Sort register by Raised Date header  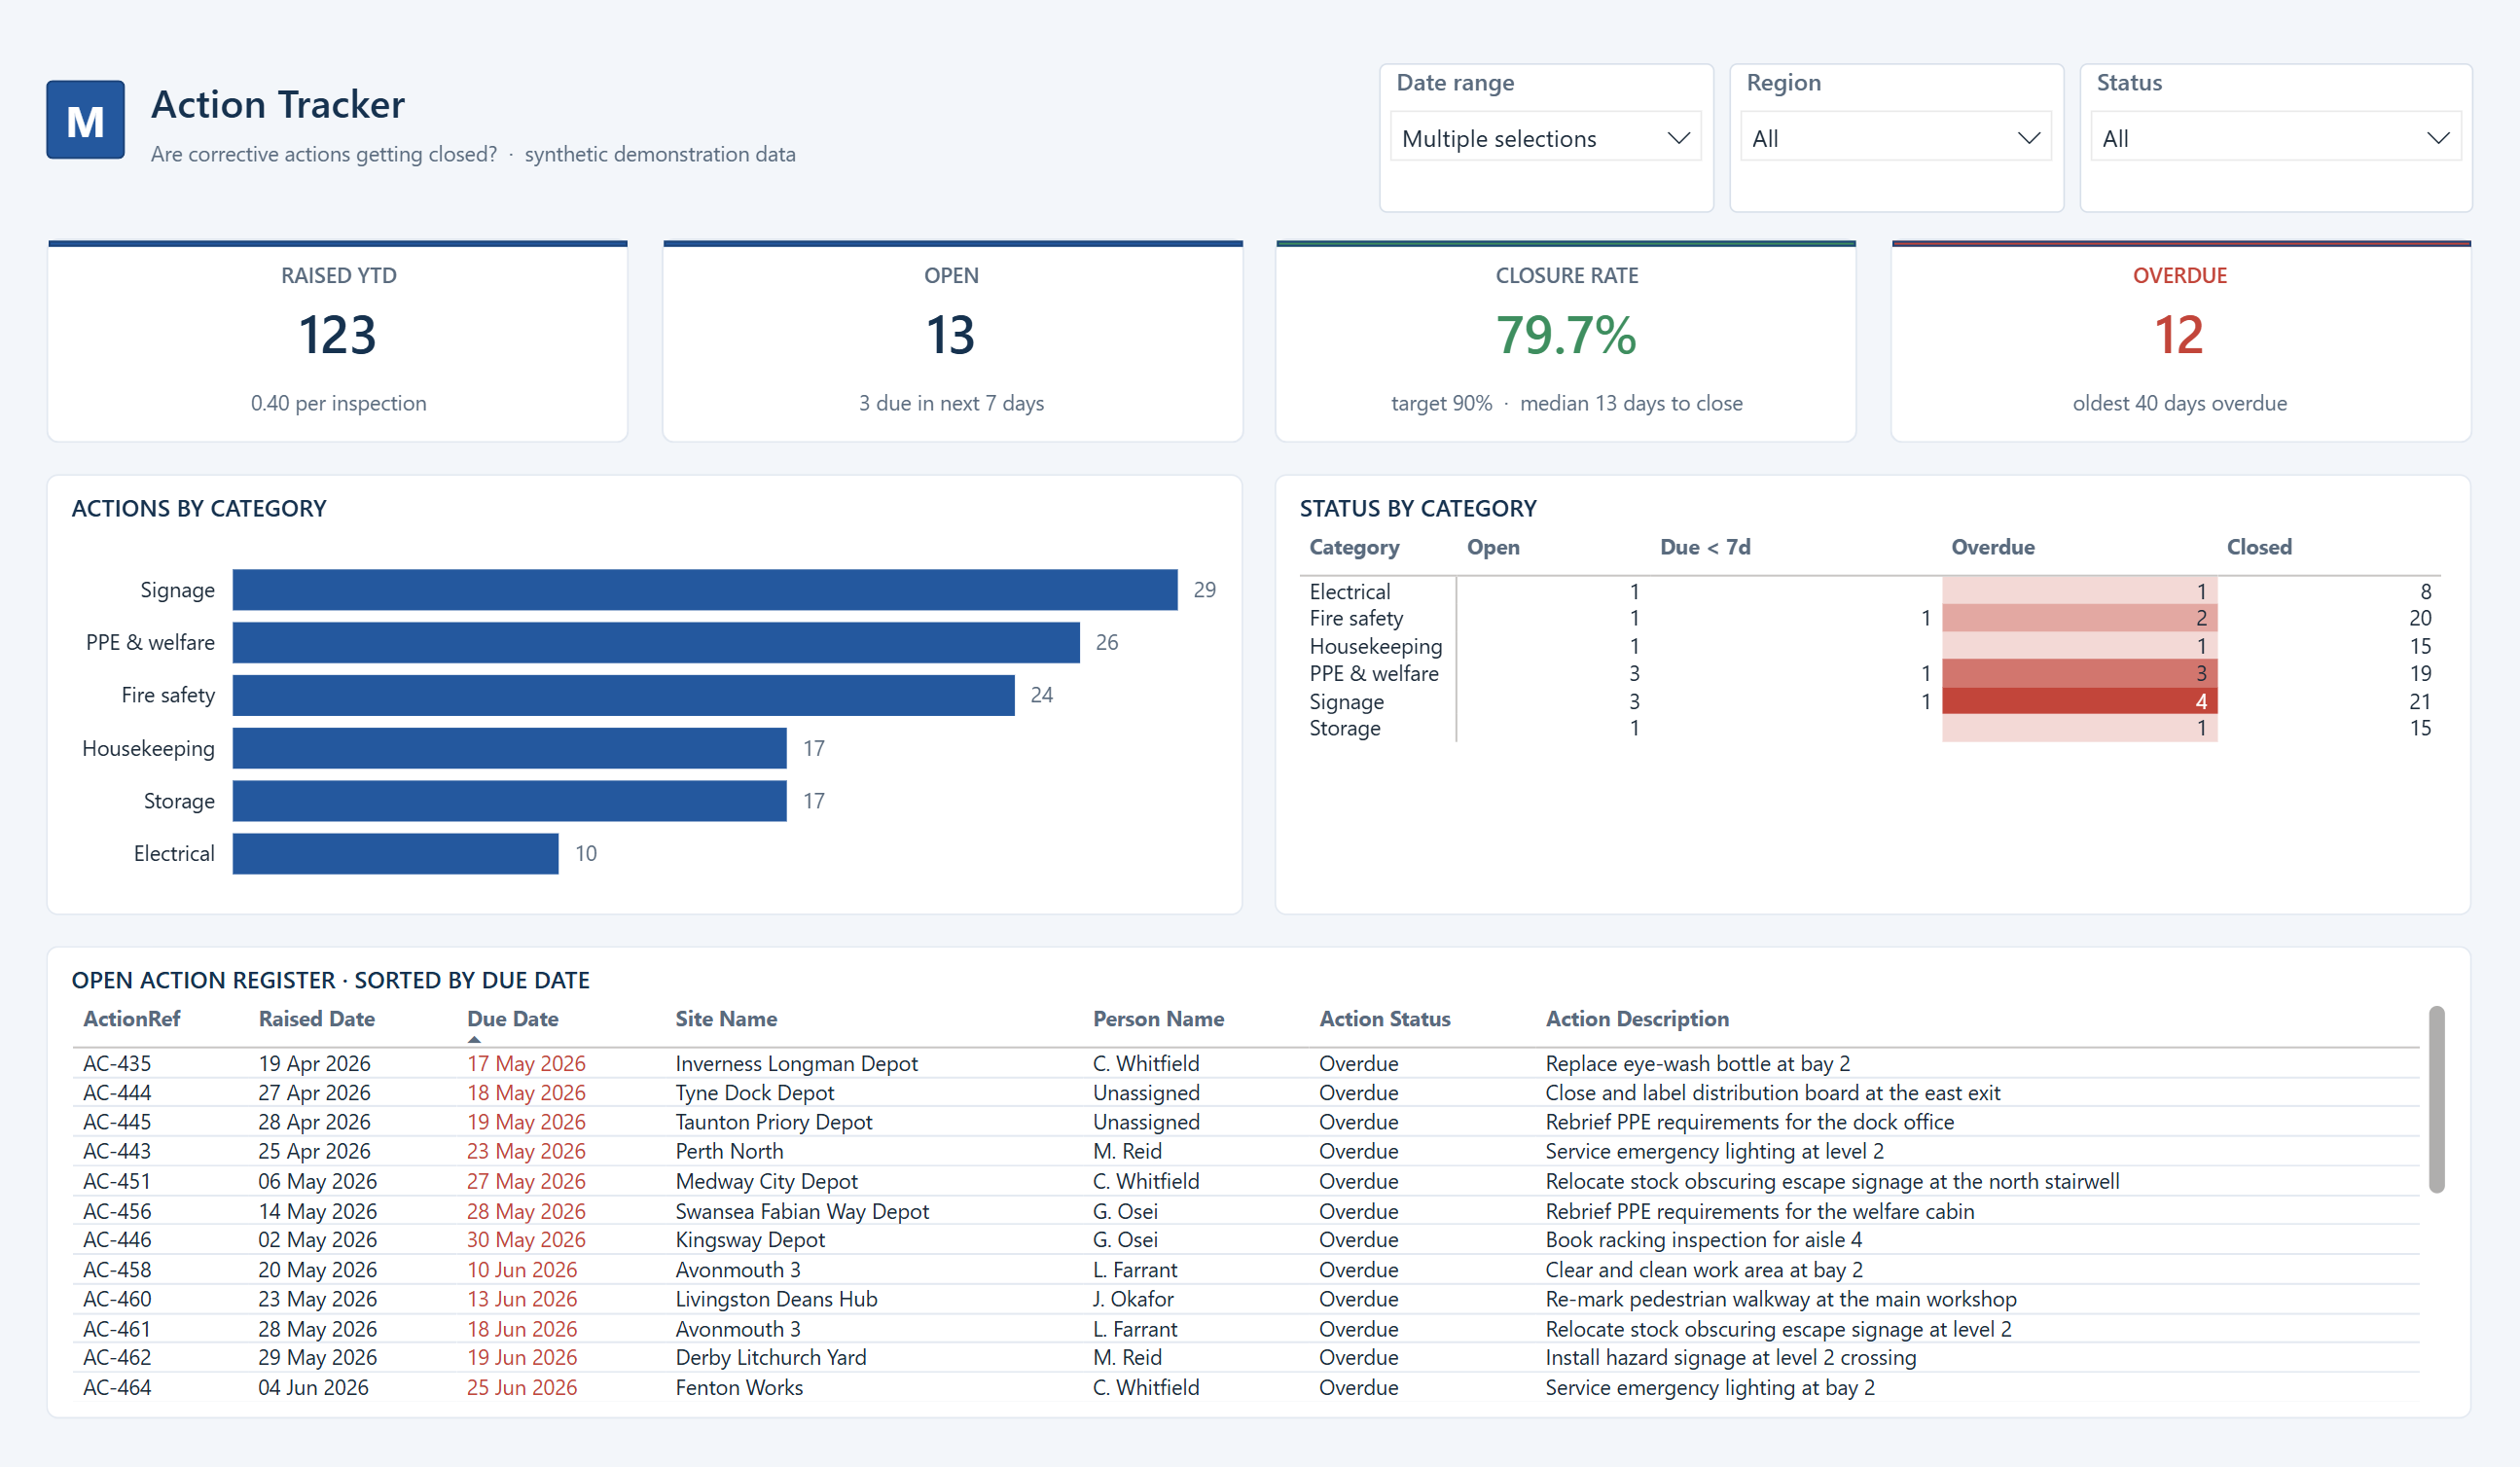(316, 1019)
